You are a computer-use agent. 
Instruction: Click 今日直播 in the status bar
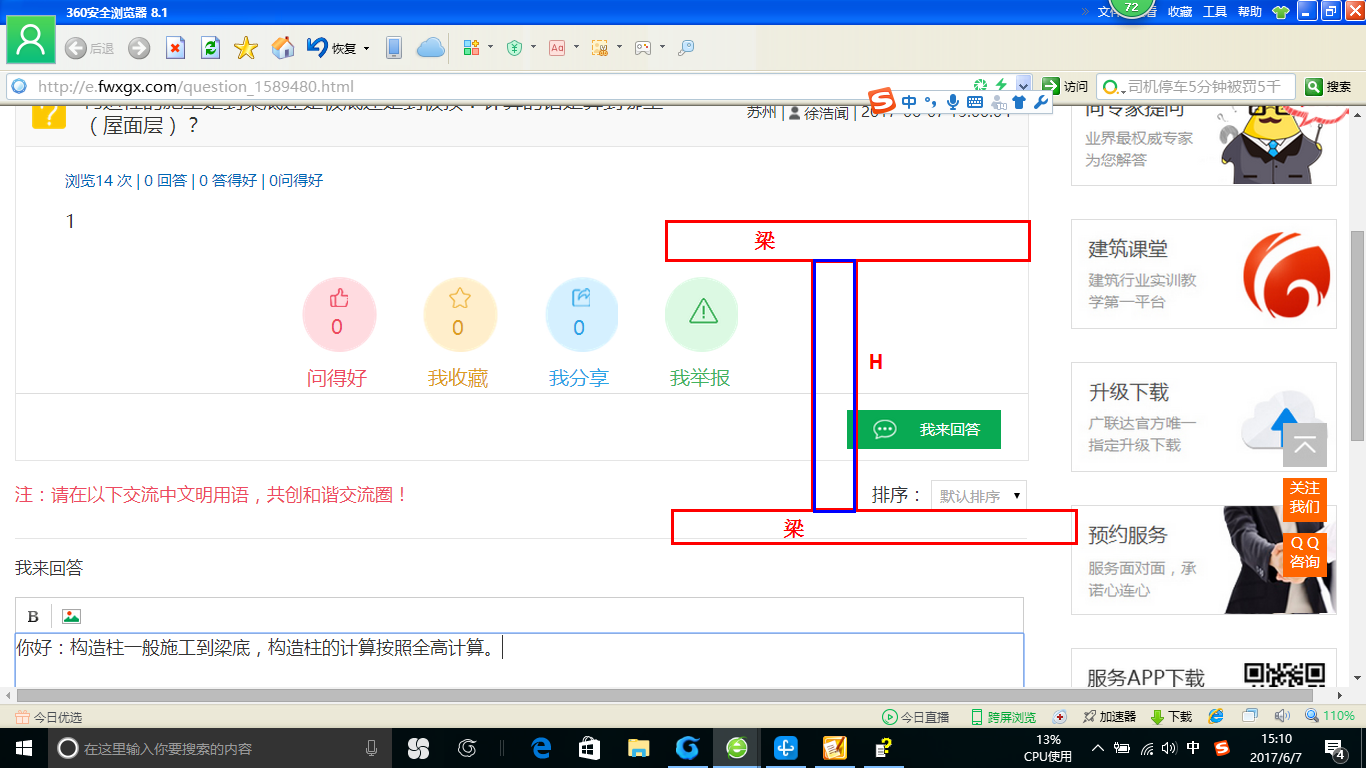[x=915, y=717]
